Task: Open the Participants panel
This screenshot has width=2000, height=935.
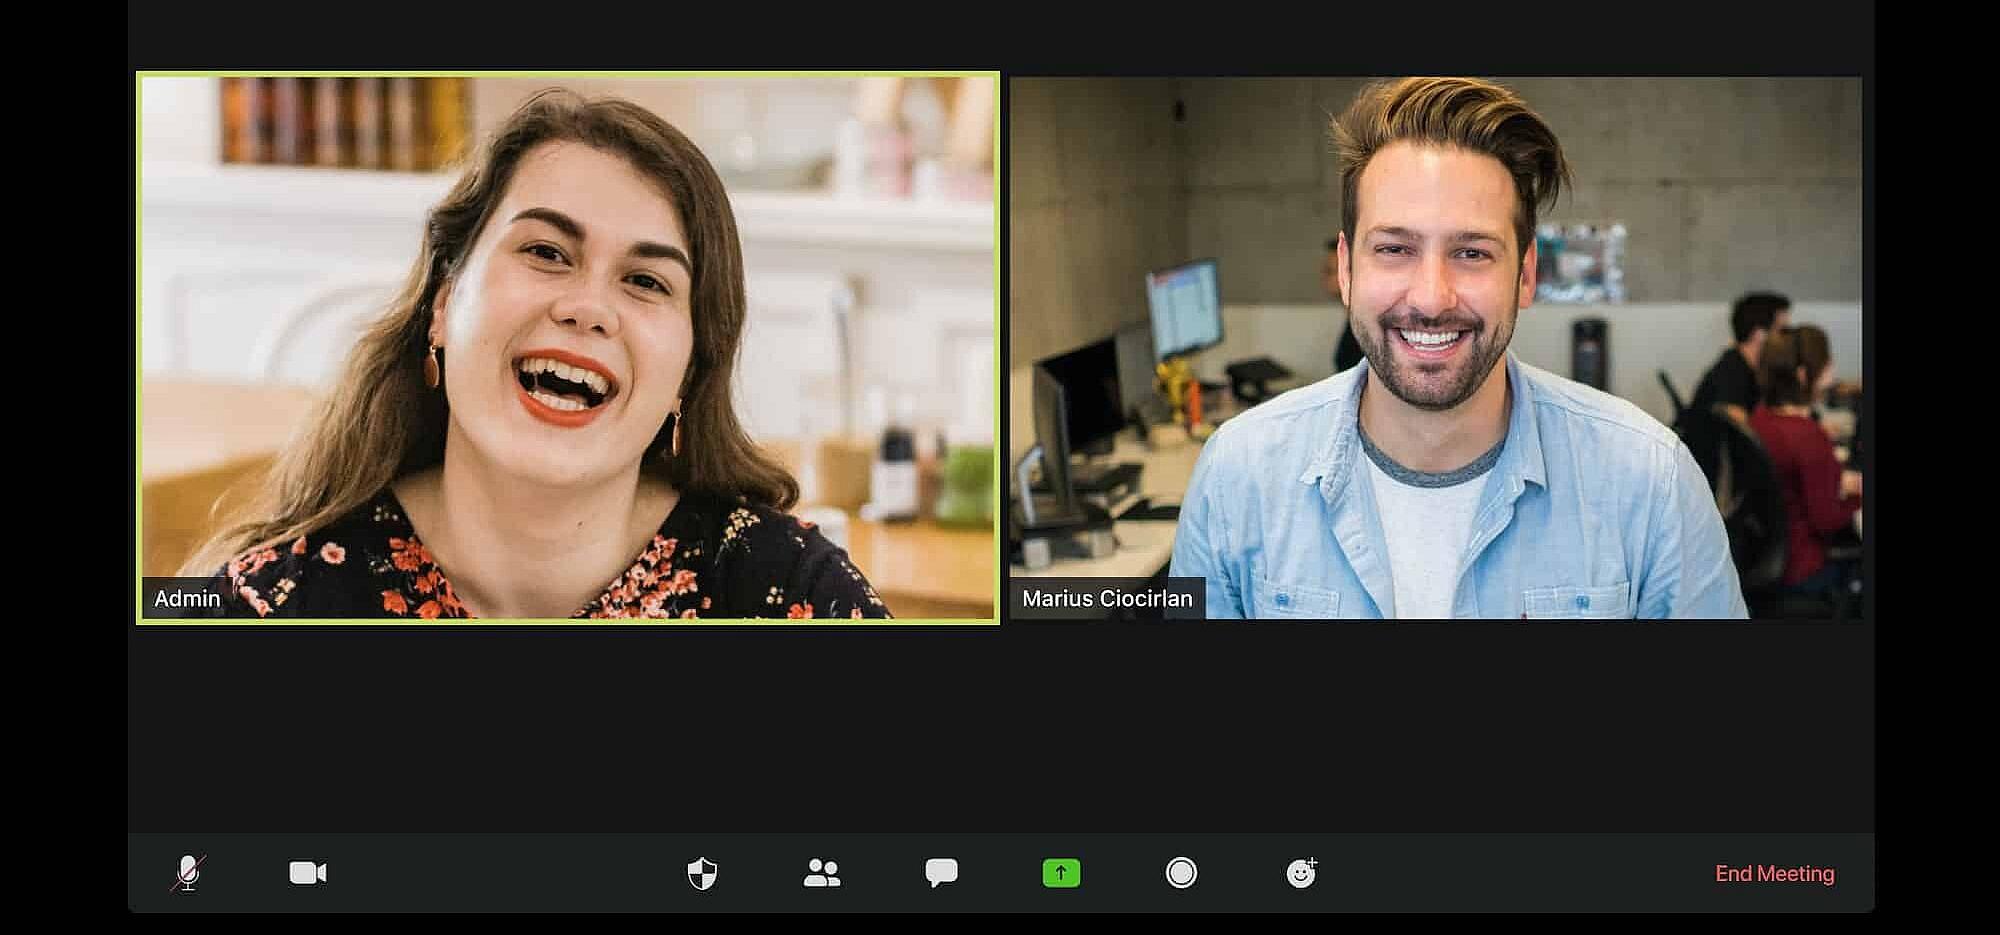Action: coord(821,873)
